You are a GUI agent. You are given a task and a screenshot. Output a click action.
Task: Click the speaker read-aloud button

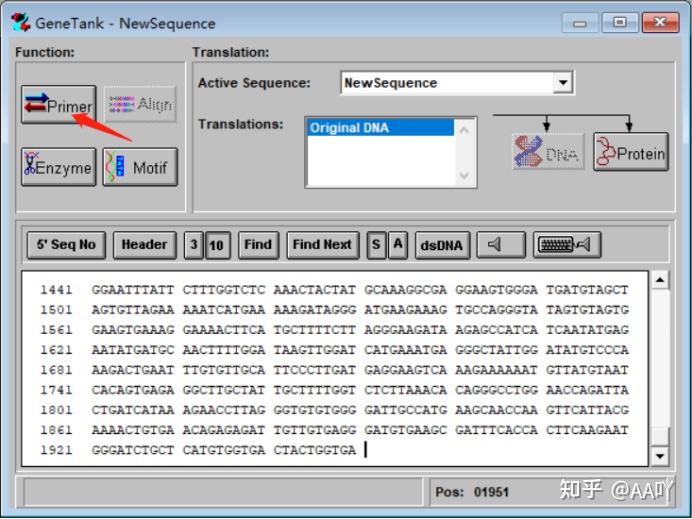501,244
